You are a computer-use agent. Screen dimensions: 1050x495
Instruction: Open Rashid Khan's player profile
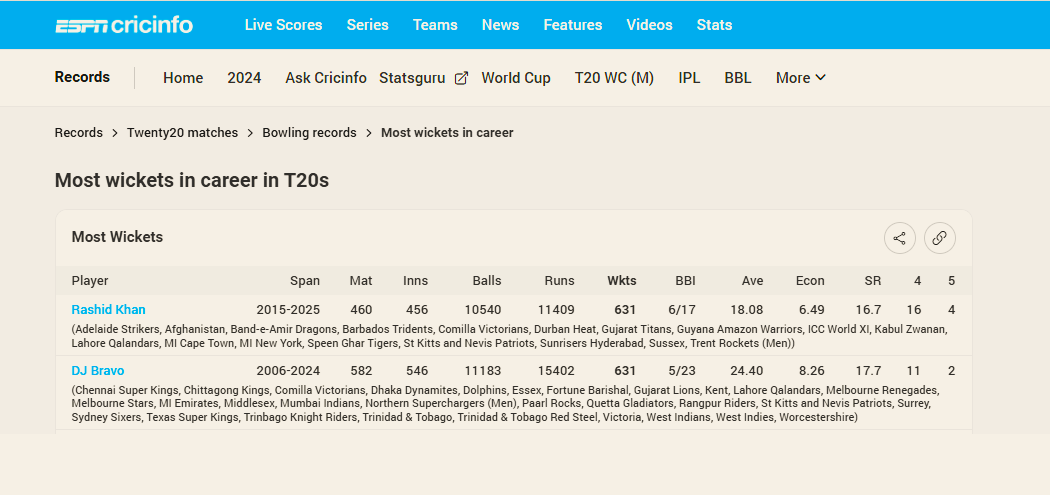[108, 310]
